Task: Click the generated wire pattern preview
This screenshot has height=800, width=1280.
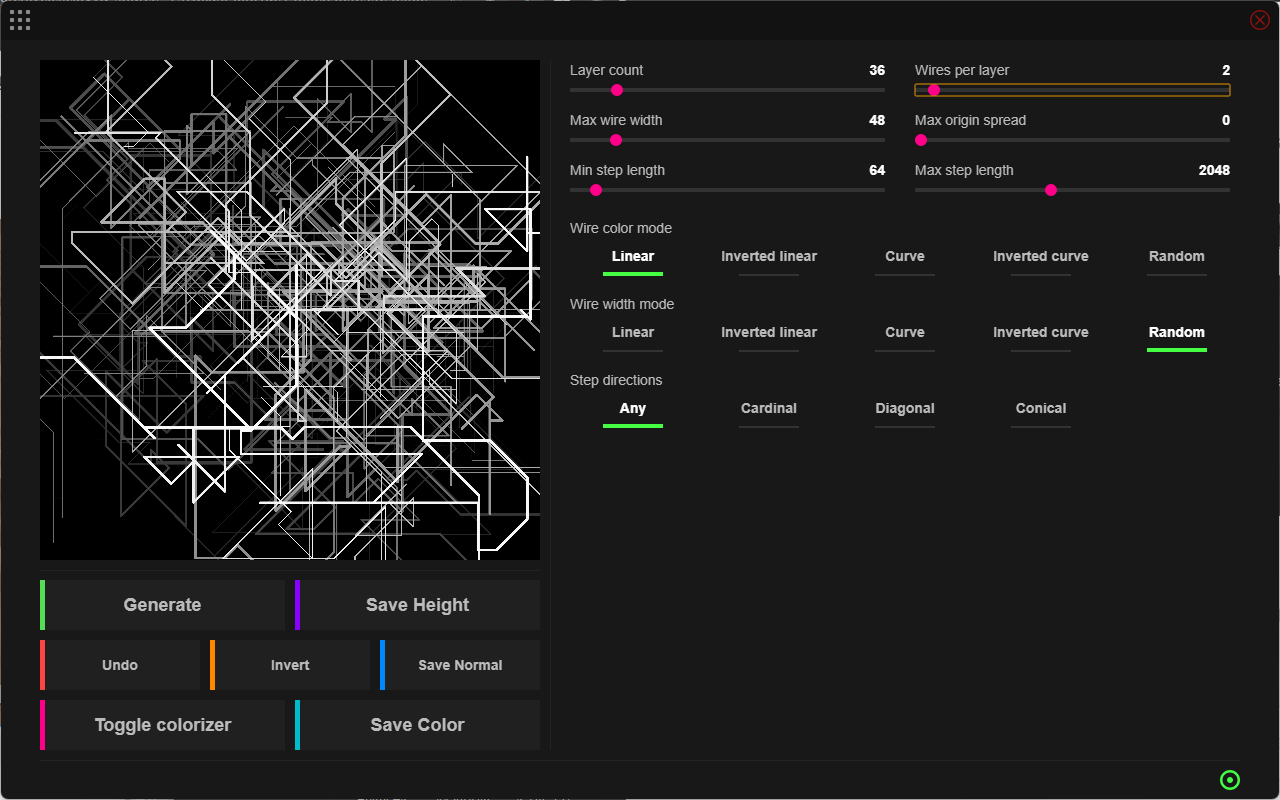Action: point(290,310)
